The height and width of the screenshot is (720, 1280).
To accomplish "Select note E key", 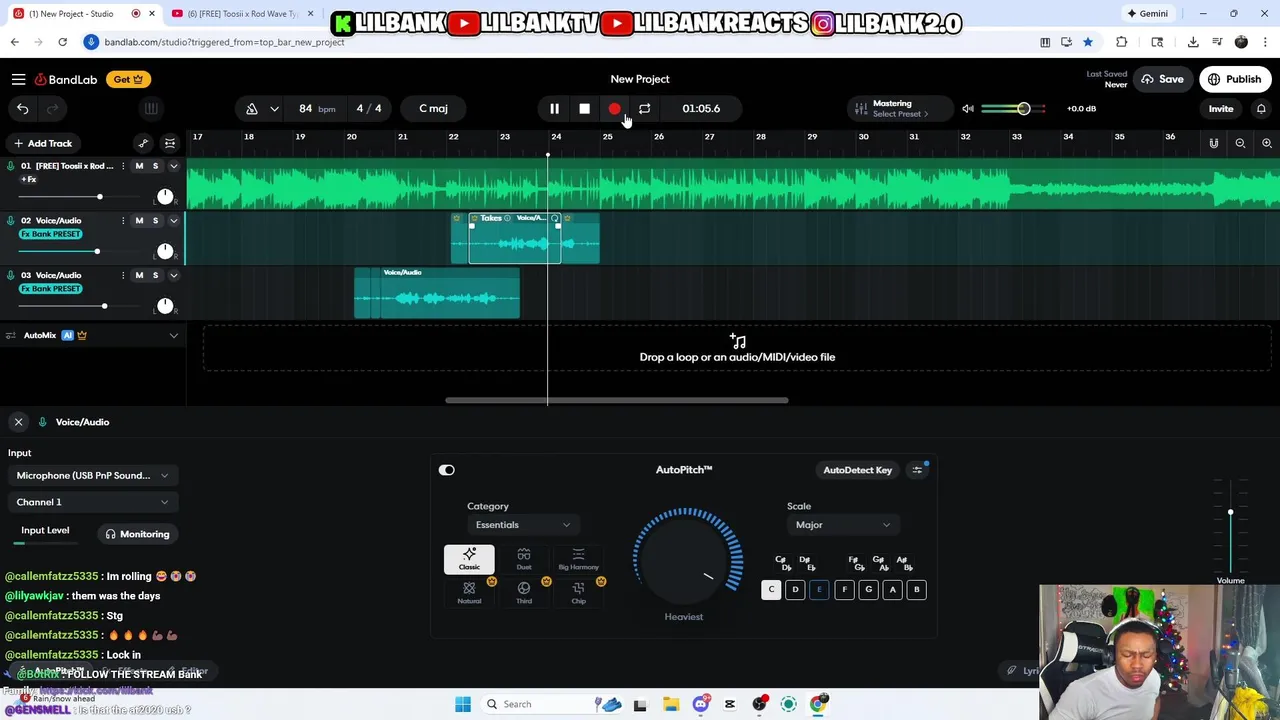I will coord(819,590).
